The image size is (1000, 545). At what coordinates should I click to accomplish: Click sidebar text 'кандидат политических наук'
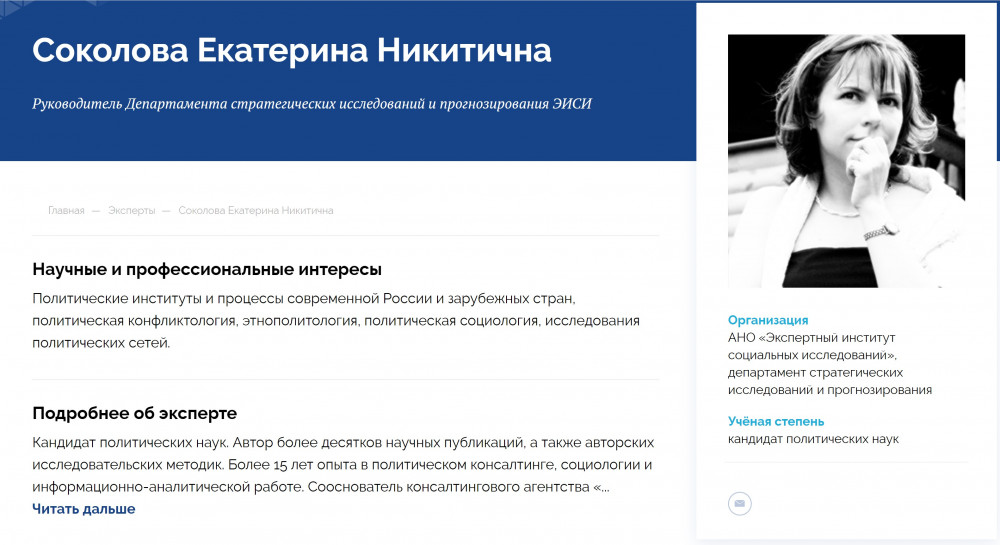pyautogui.click(x=813, y=439)
